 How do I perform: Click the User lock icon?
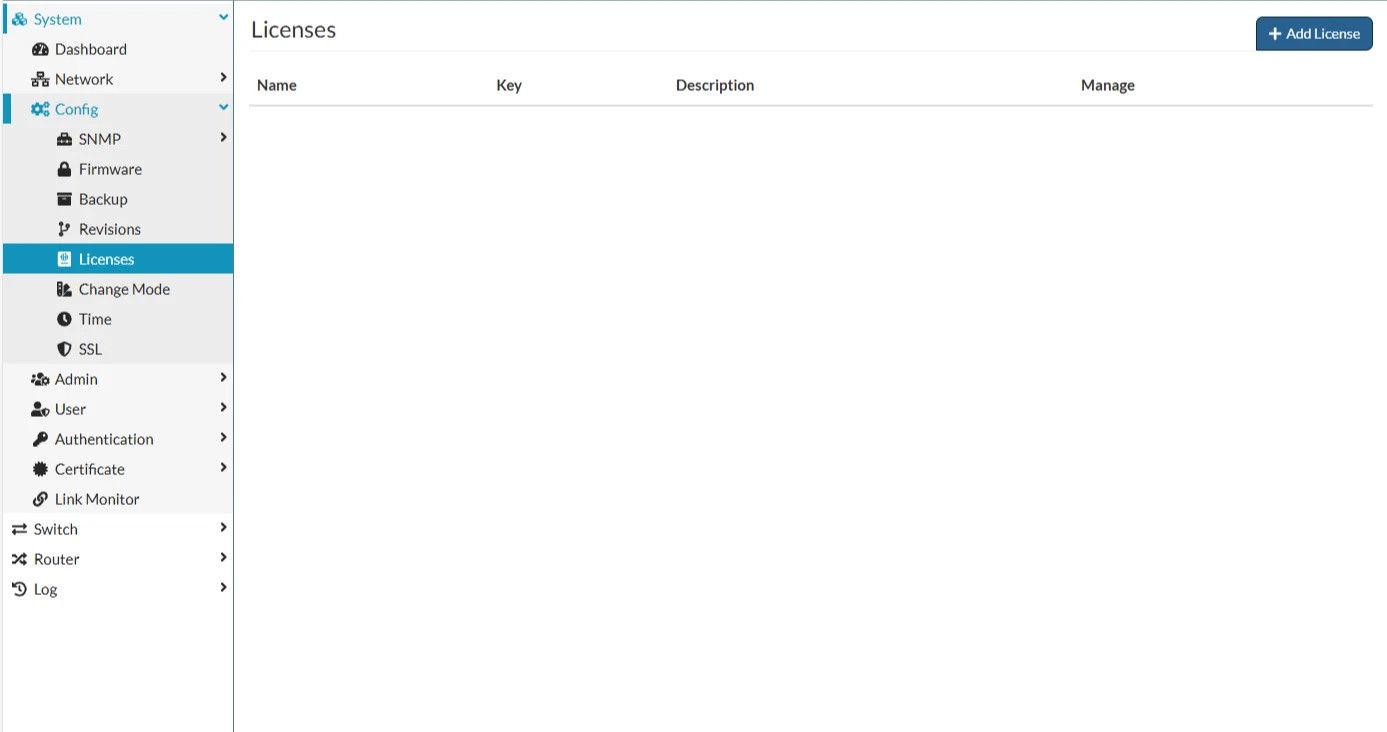(40, 409)
